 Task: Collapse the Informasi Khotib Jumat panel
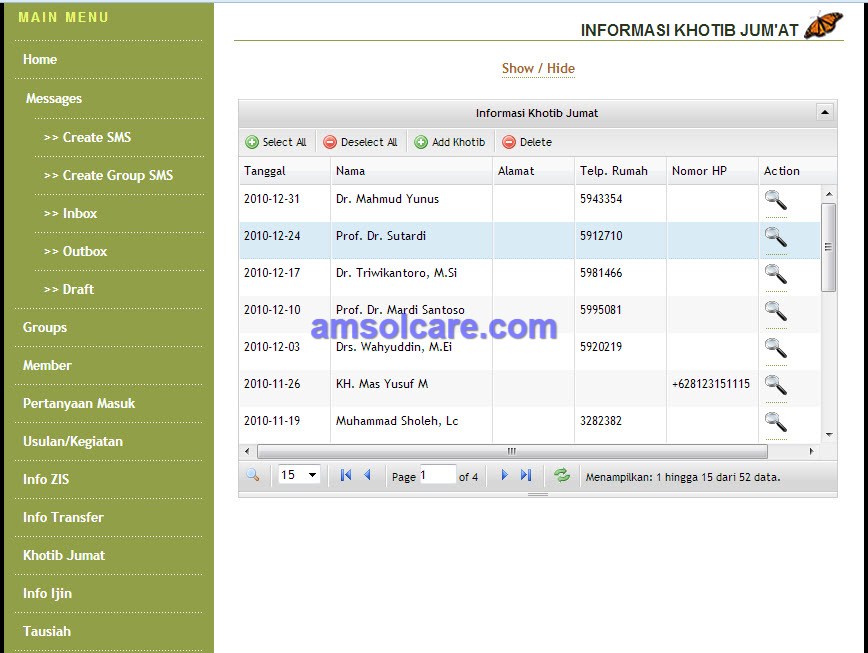point(825,112)
